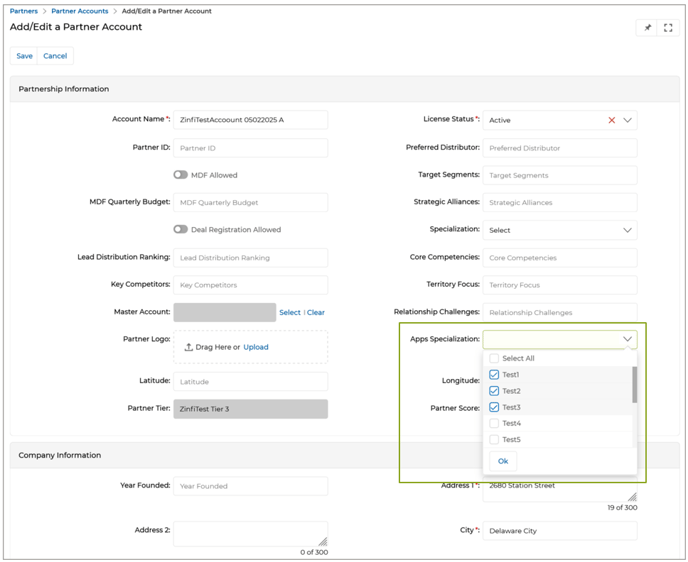This screenshot has height=562, width=688.
Task: Uncheck the Test1 checkbox
Action: coord(494,375)
